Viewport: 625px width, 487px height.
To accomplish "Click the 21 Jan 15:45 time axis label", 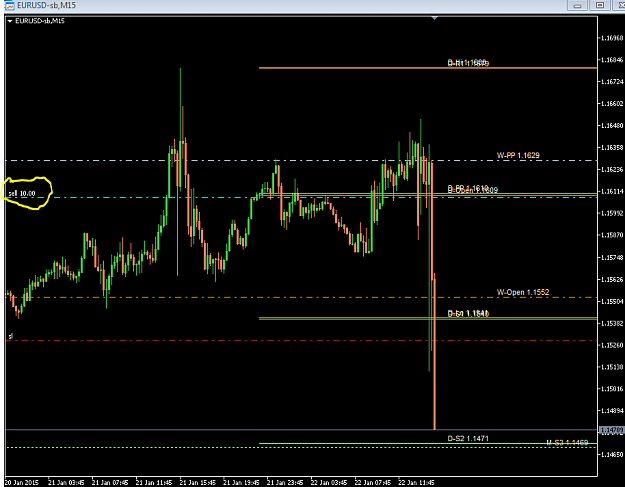I will pyautogui.click(x=198, y=483).
